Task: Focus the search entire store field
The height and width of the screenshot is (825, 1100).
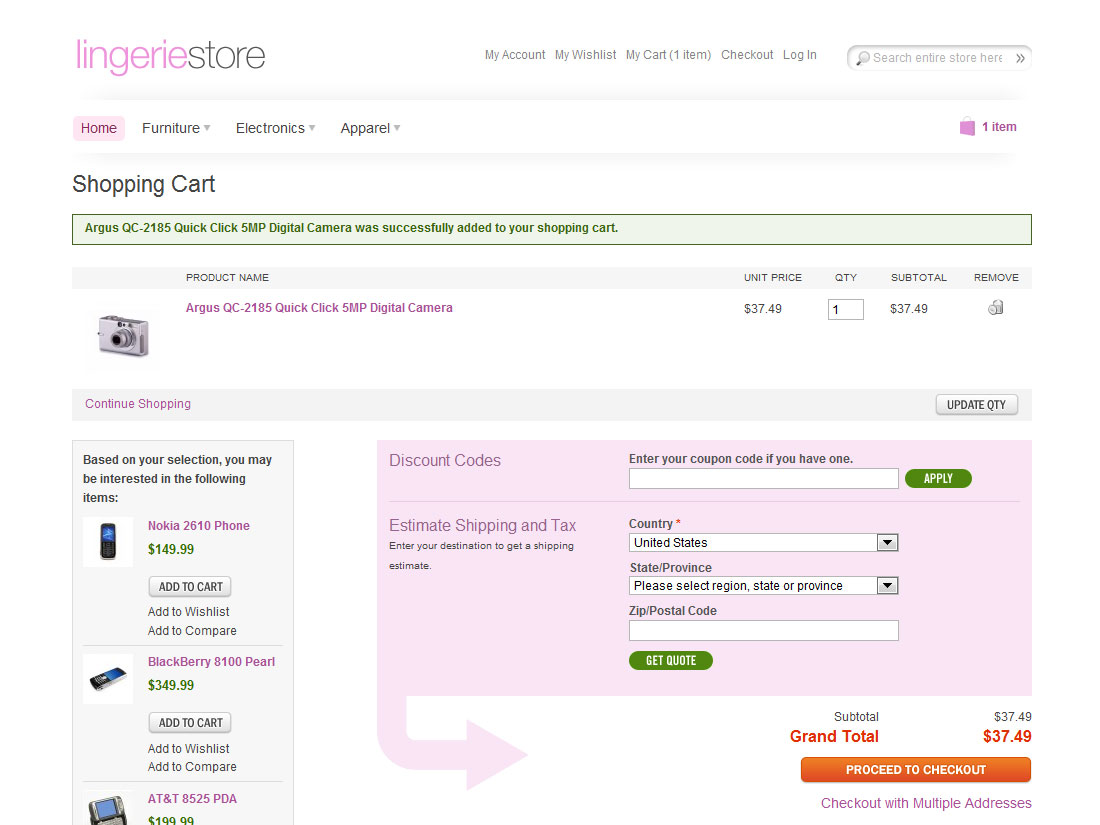Action: 939,58
